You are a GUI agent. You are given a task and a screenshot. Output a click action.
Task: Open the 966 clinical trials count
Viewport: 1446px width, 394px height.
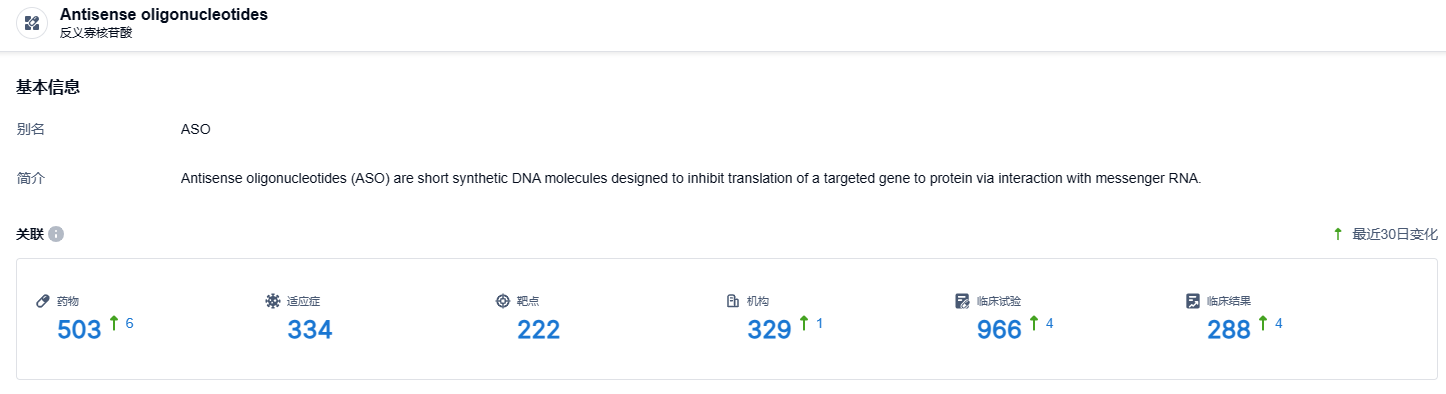click(x=1000, y=330)
